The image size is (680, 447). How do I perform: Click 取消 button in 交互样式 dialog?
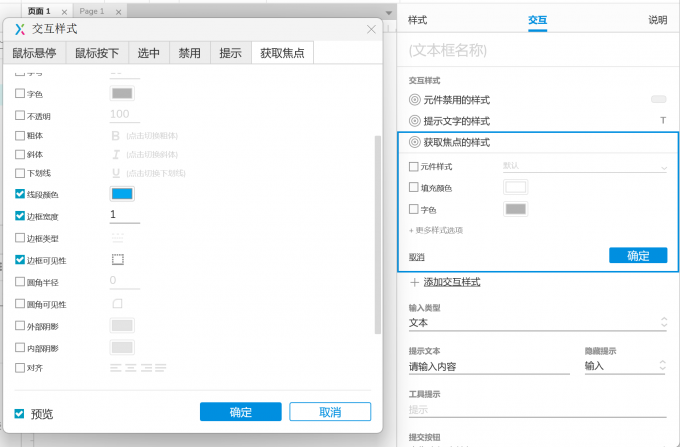pos(330,411)
